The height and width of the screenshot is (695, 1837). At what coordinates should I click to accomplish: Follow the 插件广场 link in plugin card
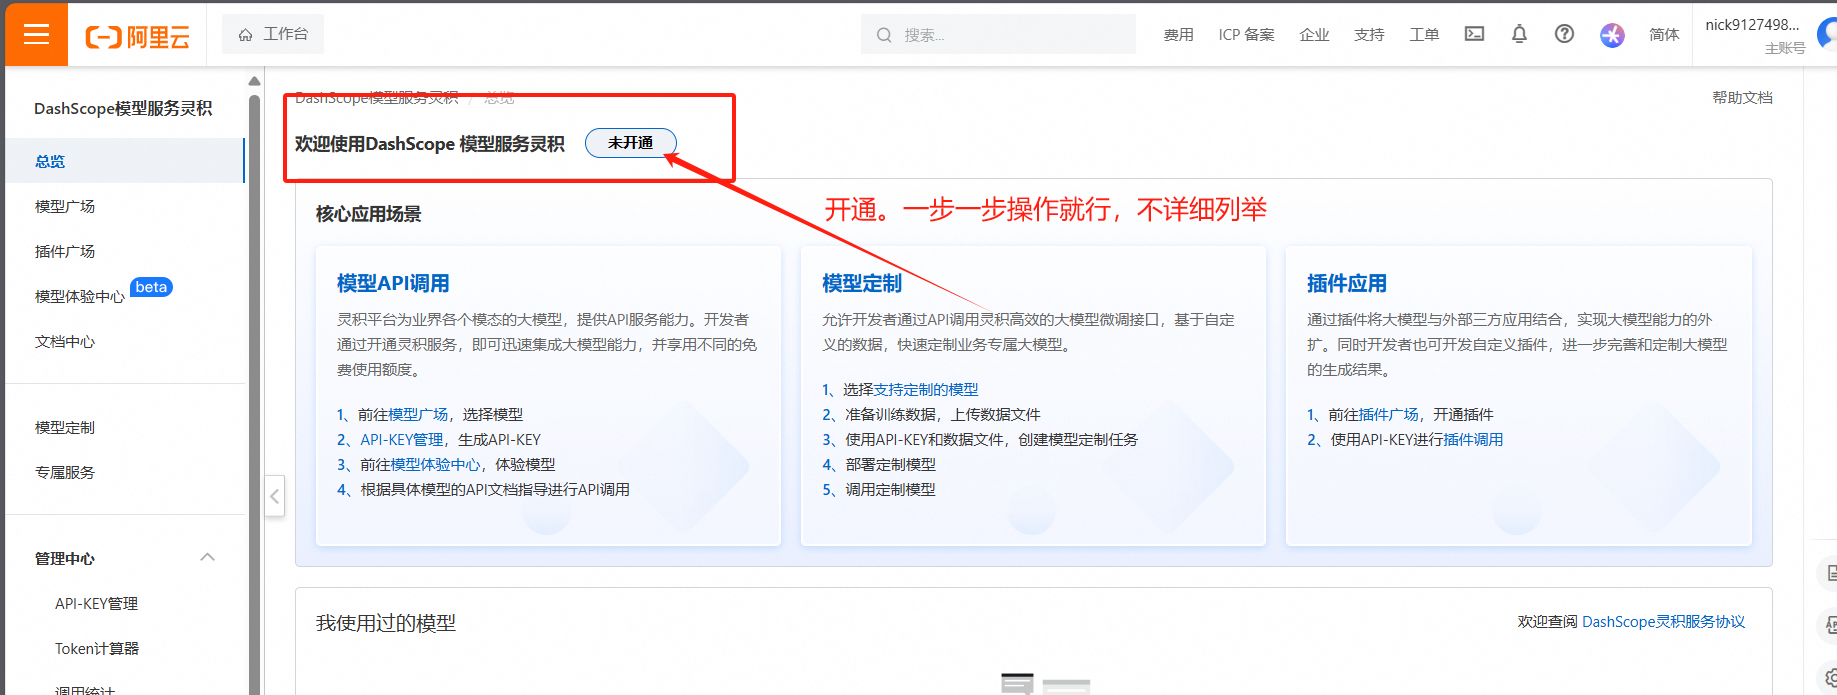1388,414
